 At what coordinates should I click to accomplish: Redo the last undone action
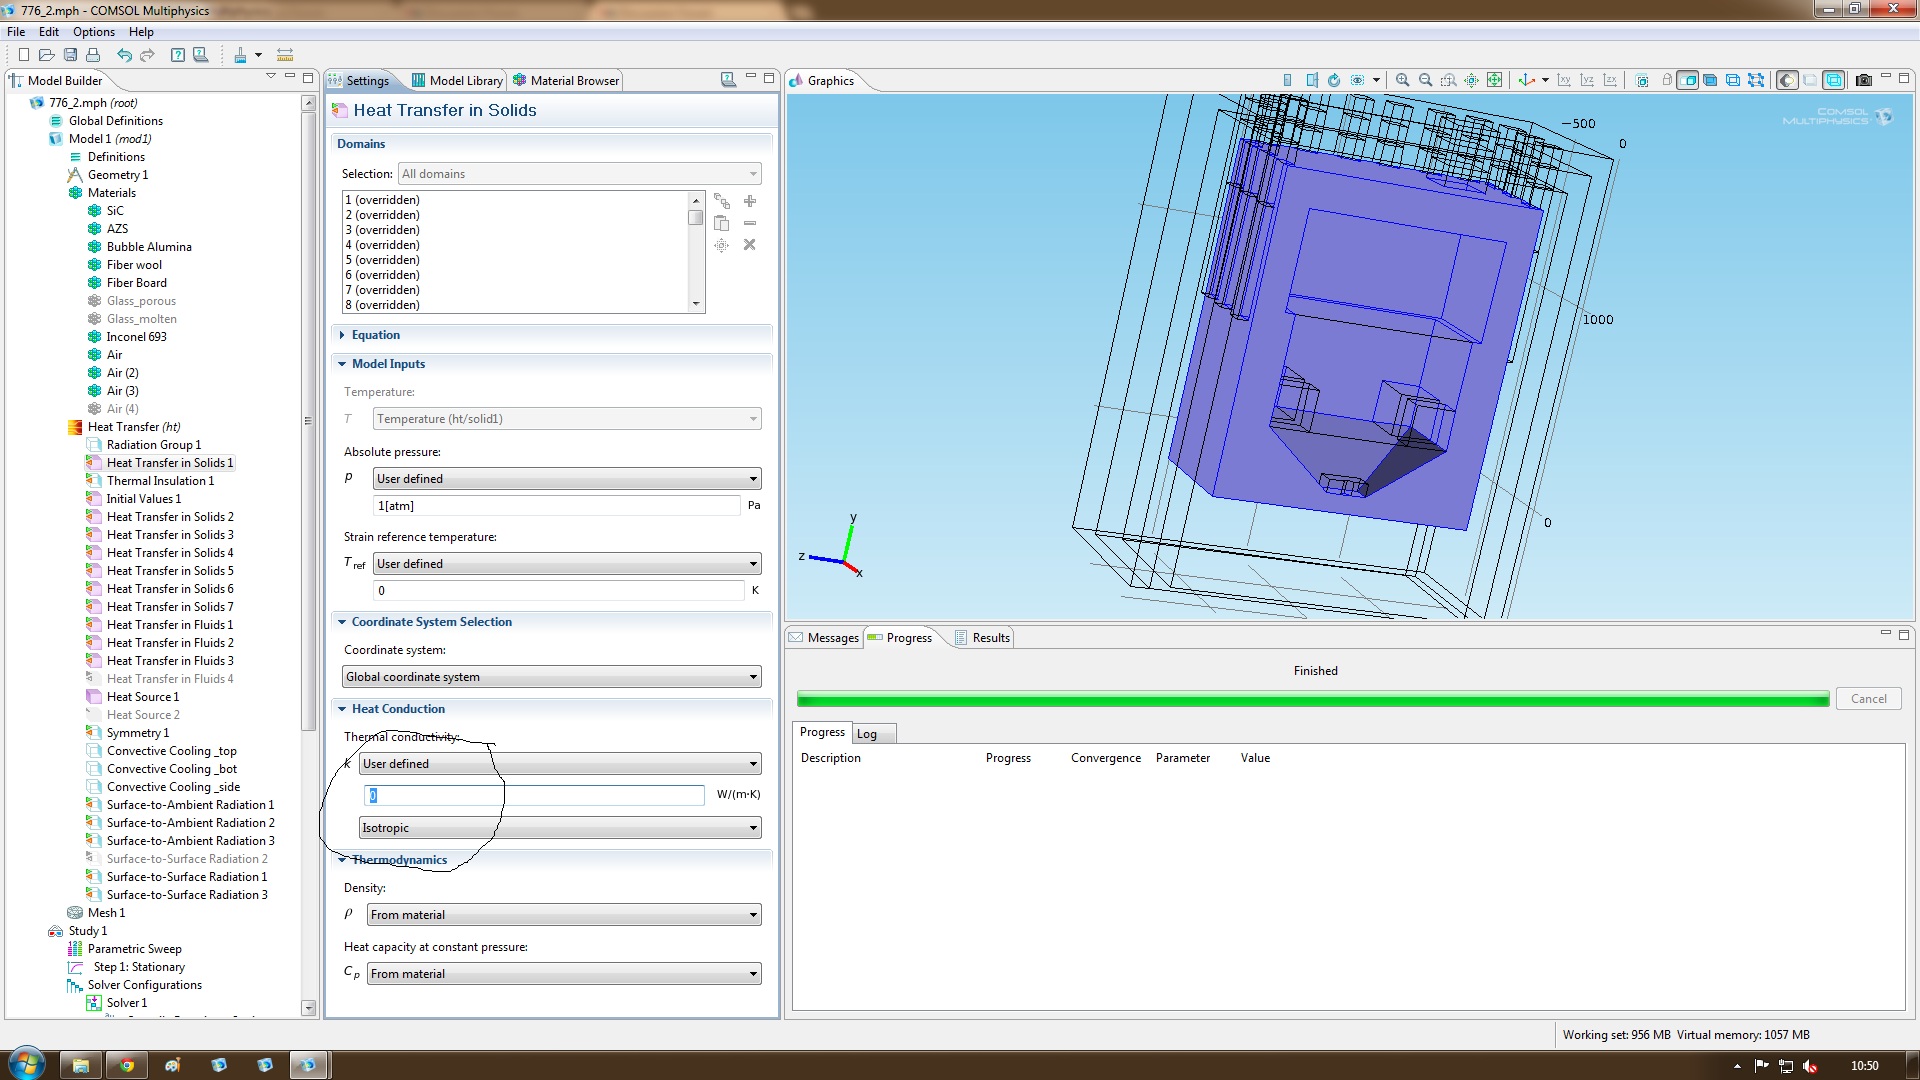pos(147,55)
